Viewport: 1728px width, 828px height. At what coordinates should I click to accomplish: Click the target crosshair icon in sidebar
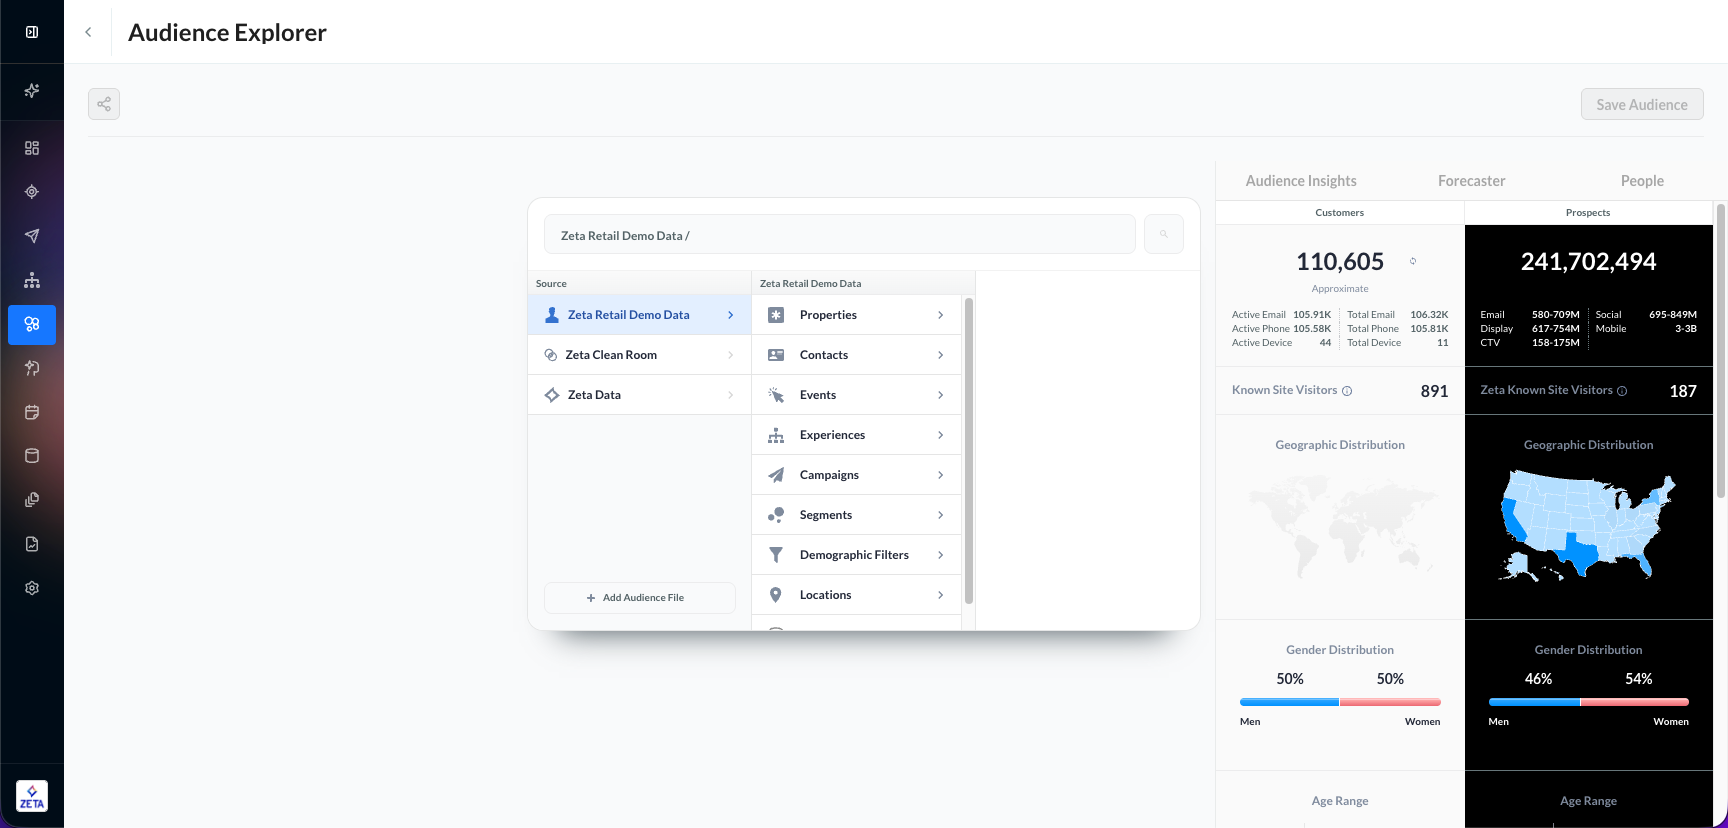coord(32,192)
